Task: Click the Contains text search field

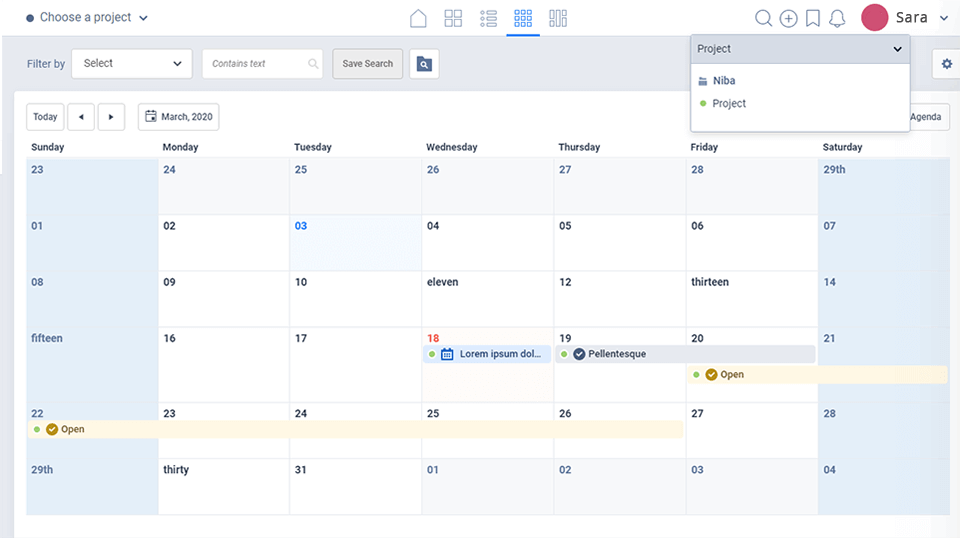Action: tap(260, 64)
